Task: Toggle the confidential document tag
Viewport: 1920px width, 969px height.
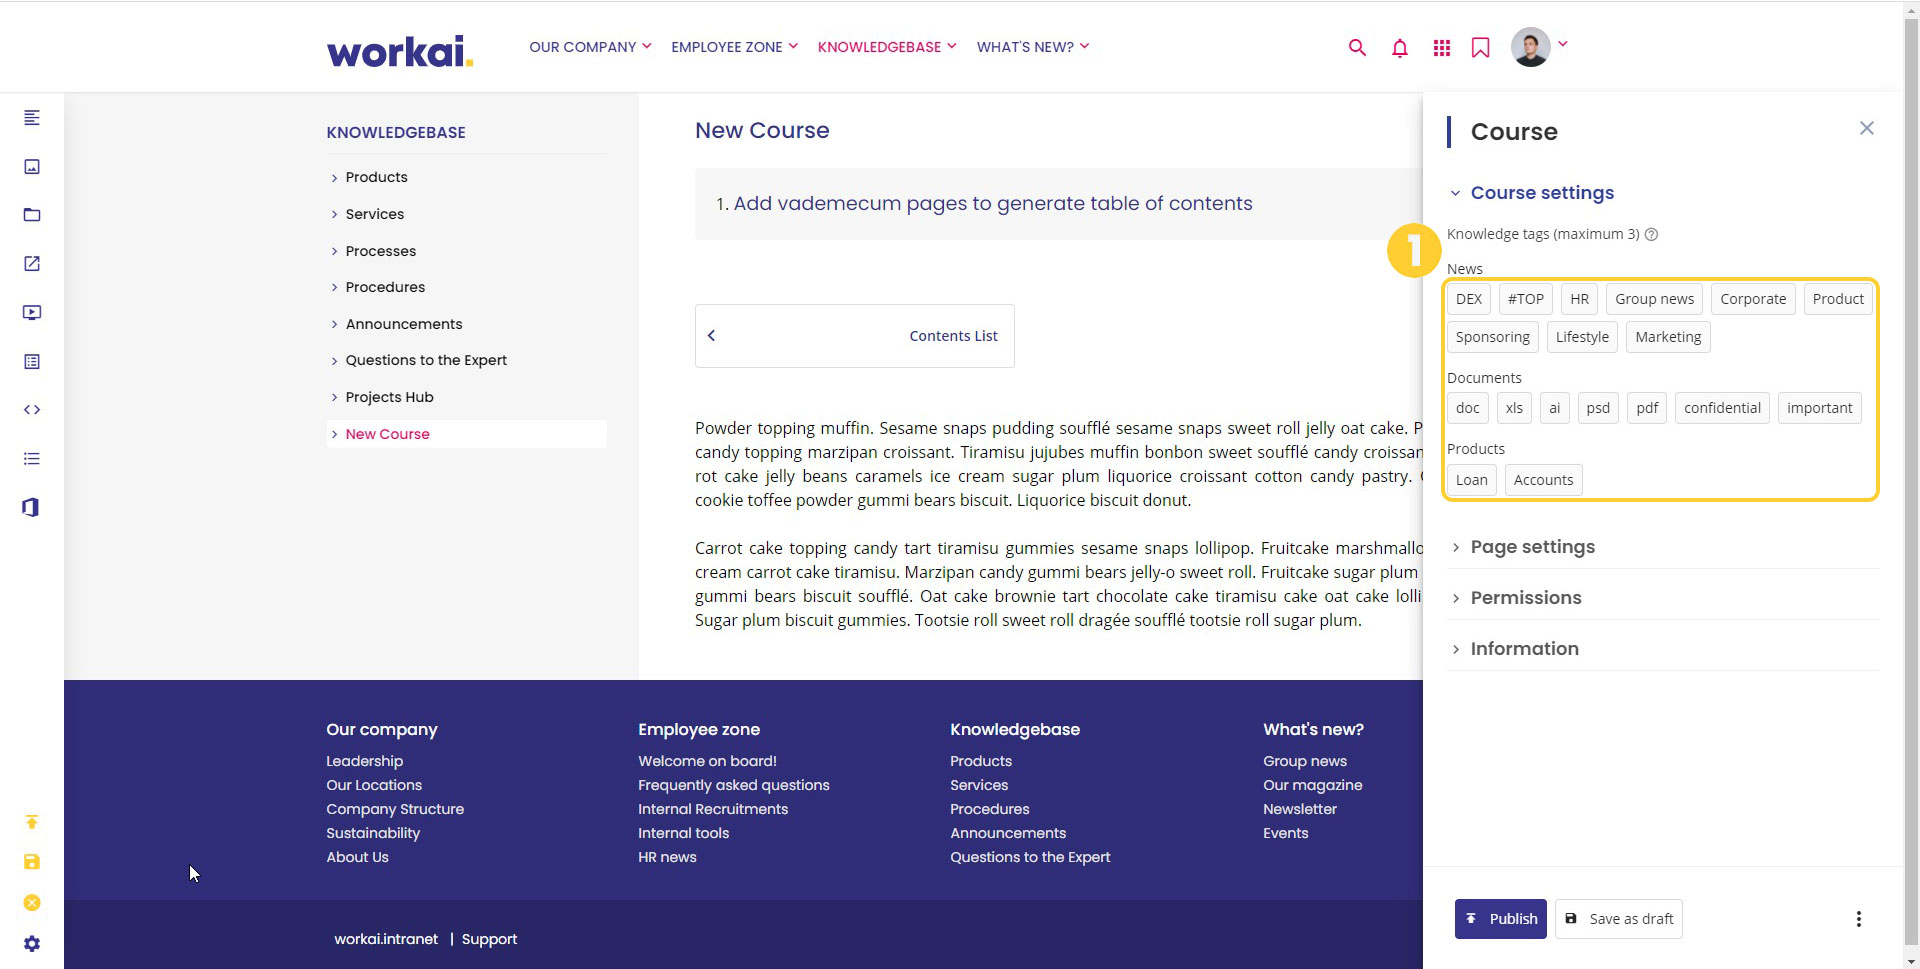Action: coord(1722,408)
